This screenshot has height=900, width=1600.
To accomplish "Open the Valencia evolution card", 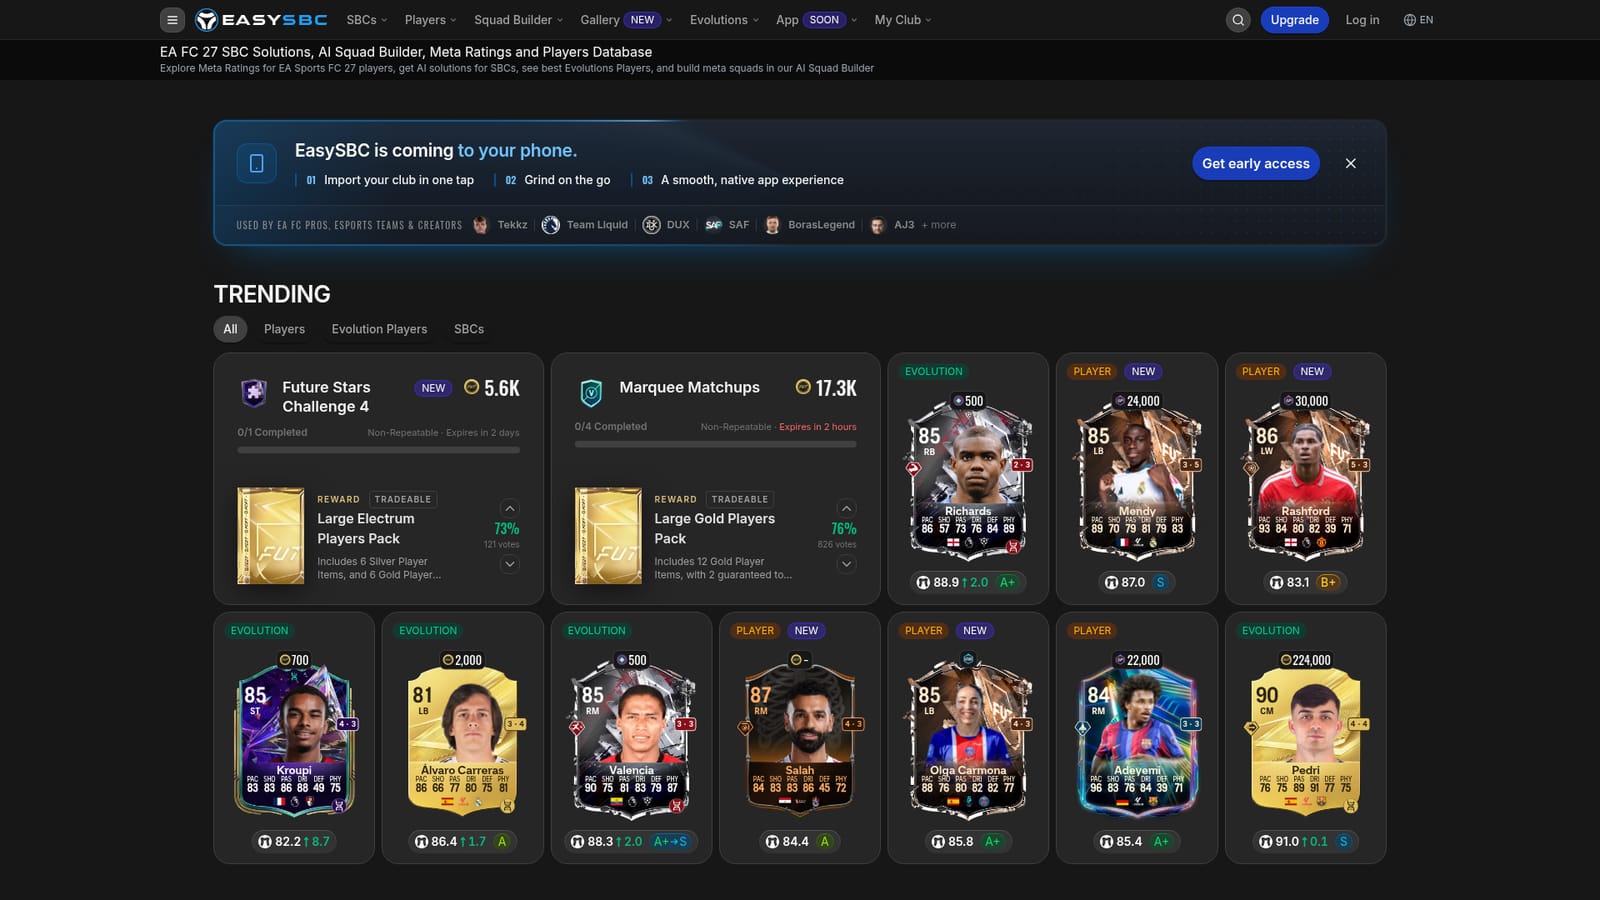I will (x=631, y=738).
